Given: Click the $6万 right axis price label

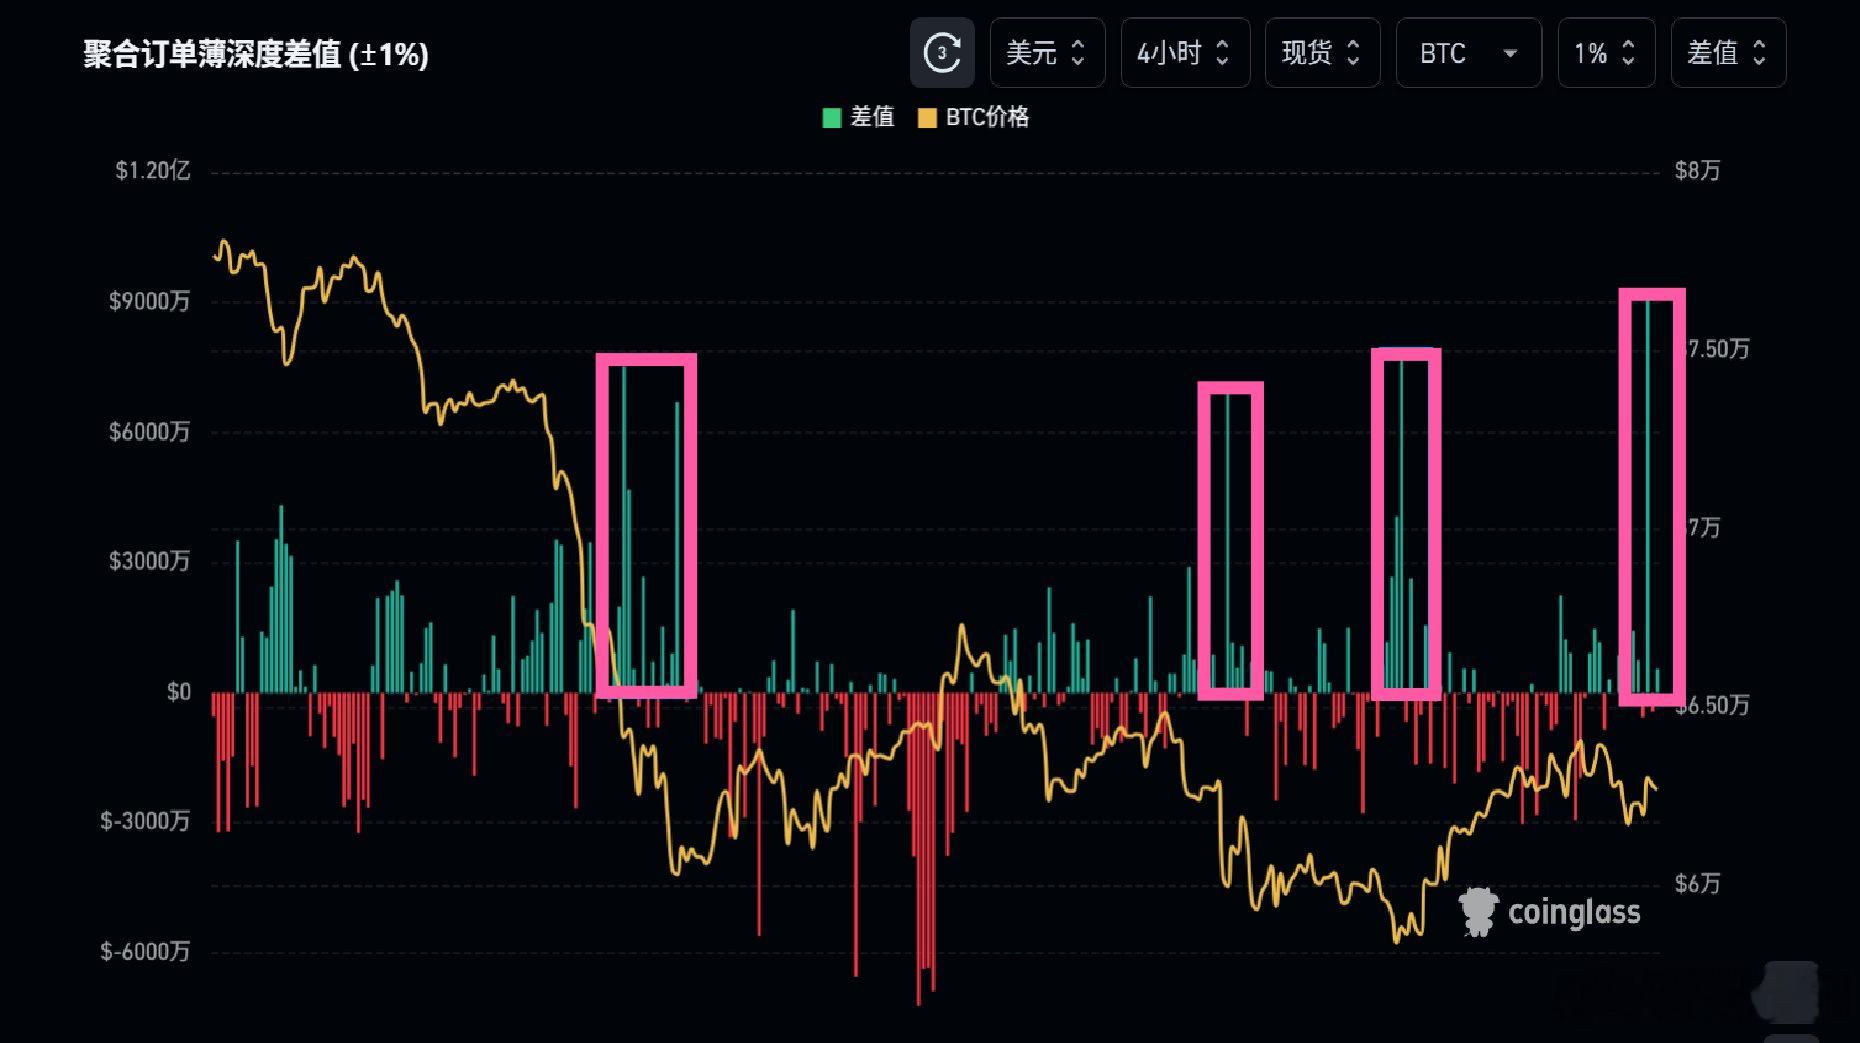Looking at the screenshot, I should tap(1697, 884).
